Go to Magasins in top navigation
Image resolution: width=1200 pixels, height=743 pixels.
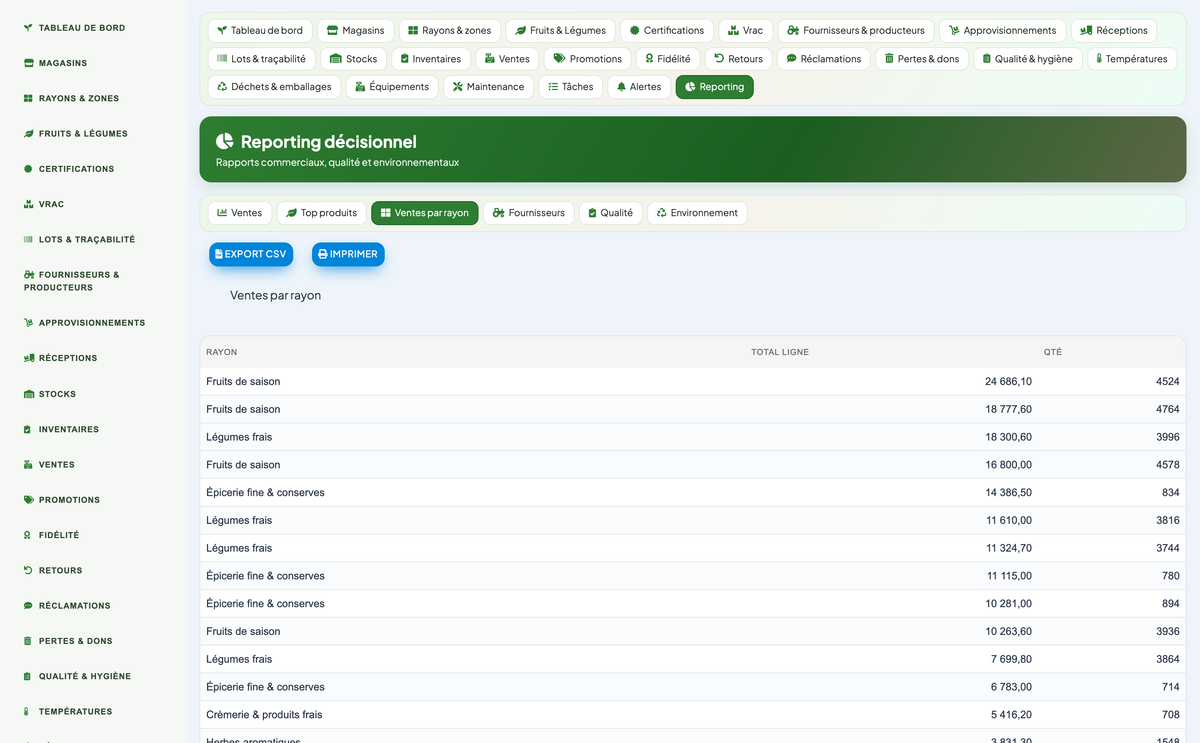(356, 31)
